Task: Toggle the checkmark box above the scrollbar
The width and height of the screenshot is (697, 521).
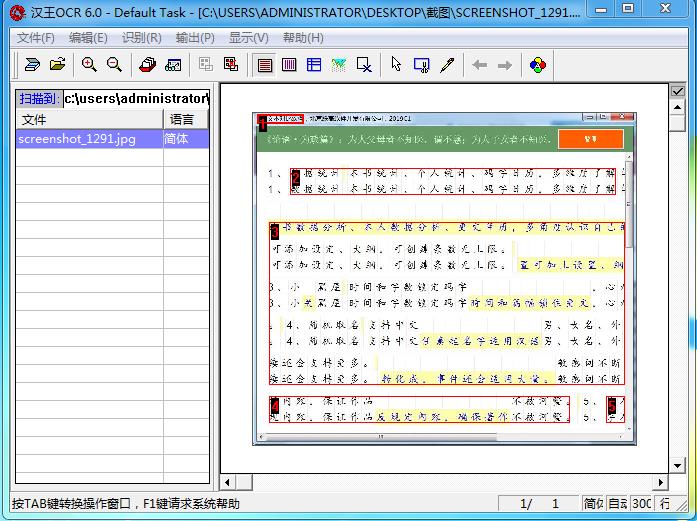Action: (x=677, y=91)
